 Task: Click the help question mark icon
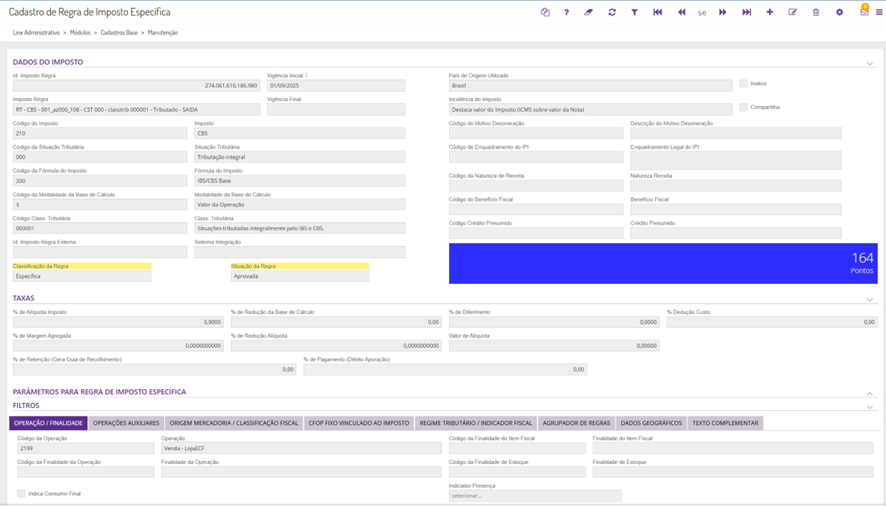tap(566, 12)
